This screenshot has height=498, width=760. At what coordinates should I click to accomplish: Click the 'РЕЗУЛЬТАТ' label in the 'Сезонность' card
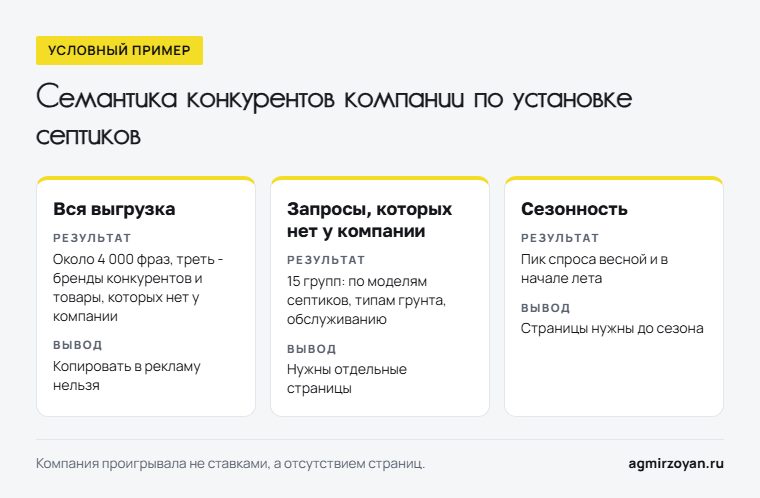click(560, 238)
